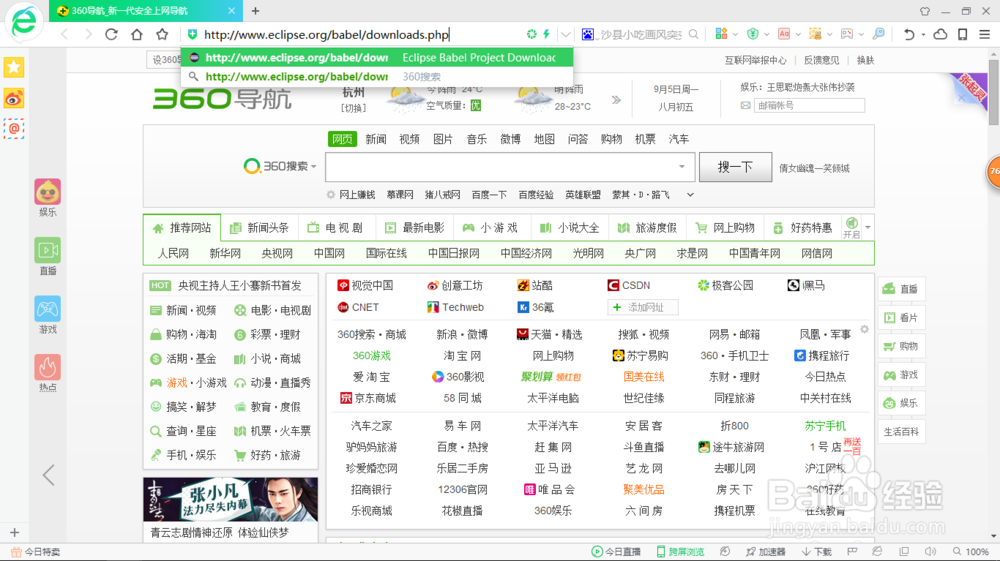Add sidebar app with plus icon
1000x561 pixels.
coord(14,532)
